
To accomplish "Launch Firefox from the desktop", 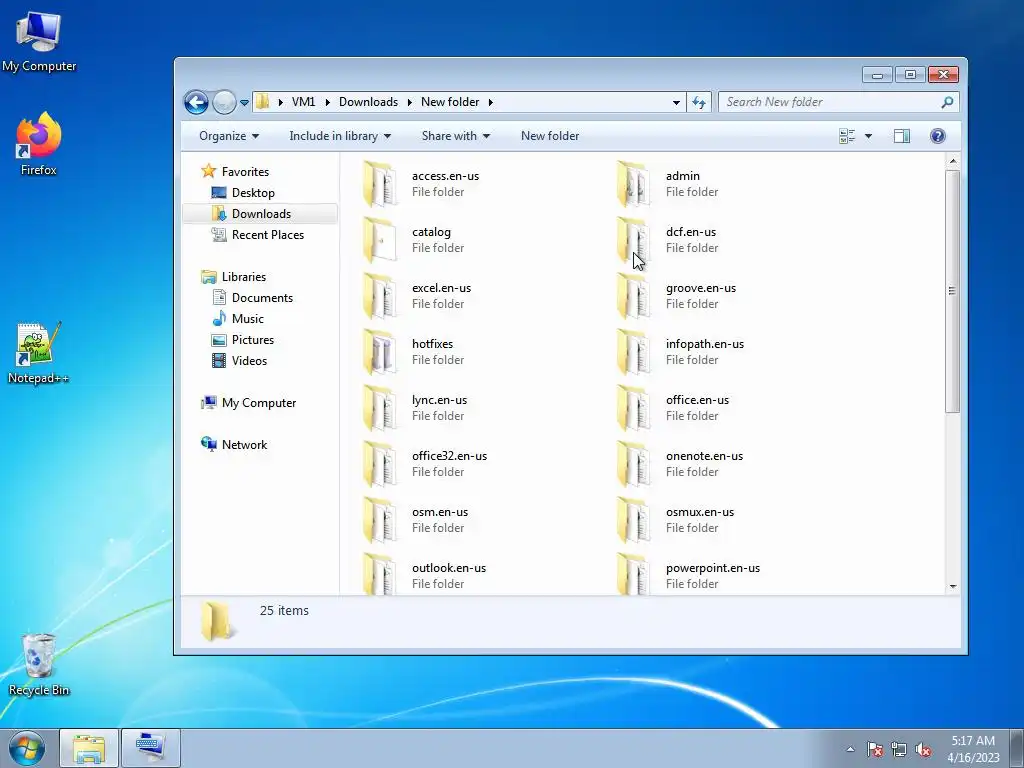I will point(39,144).
